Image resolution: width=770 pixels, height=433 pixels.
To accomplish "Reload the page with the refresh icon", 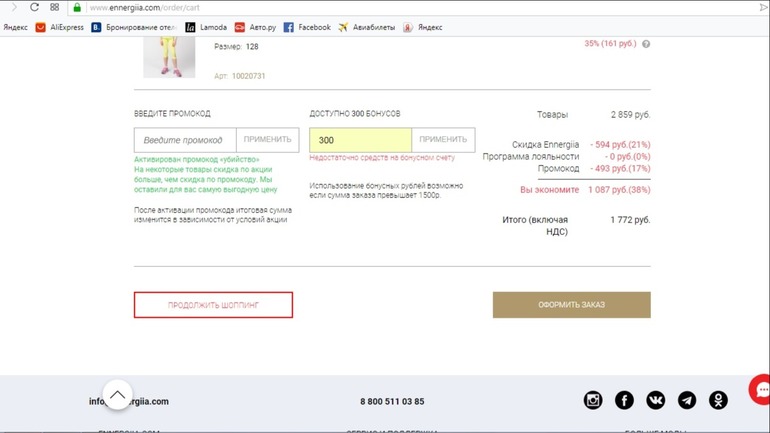I will (x=34, y=7).
